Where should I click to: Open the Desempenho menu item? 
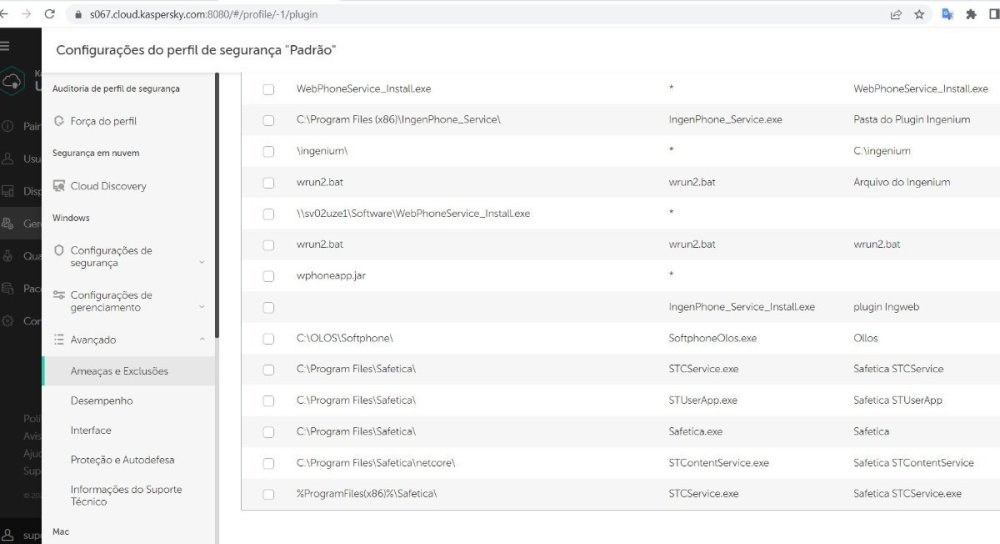[101, 401]
